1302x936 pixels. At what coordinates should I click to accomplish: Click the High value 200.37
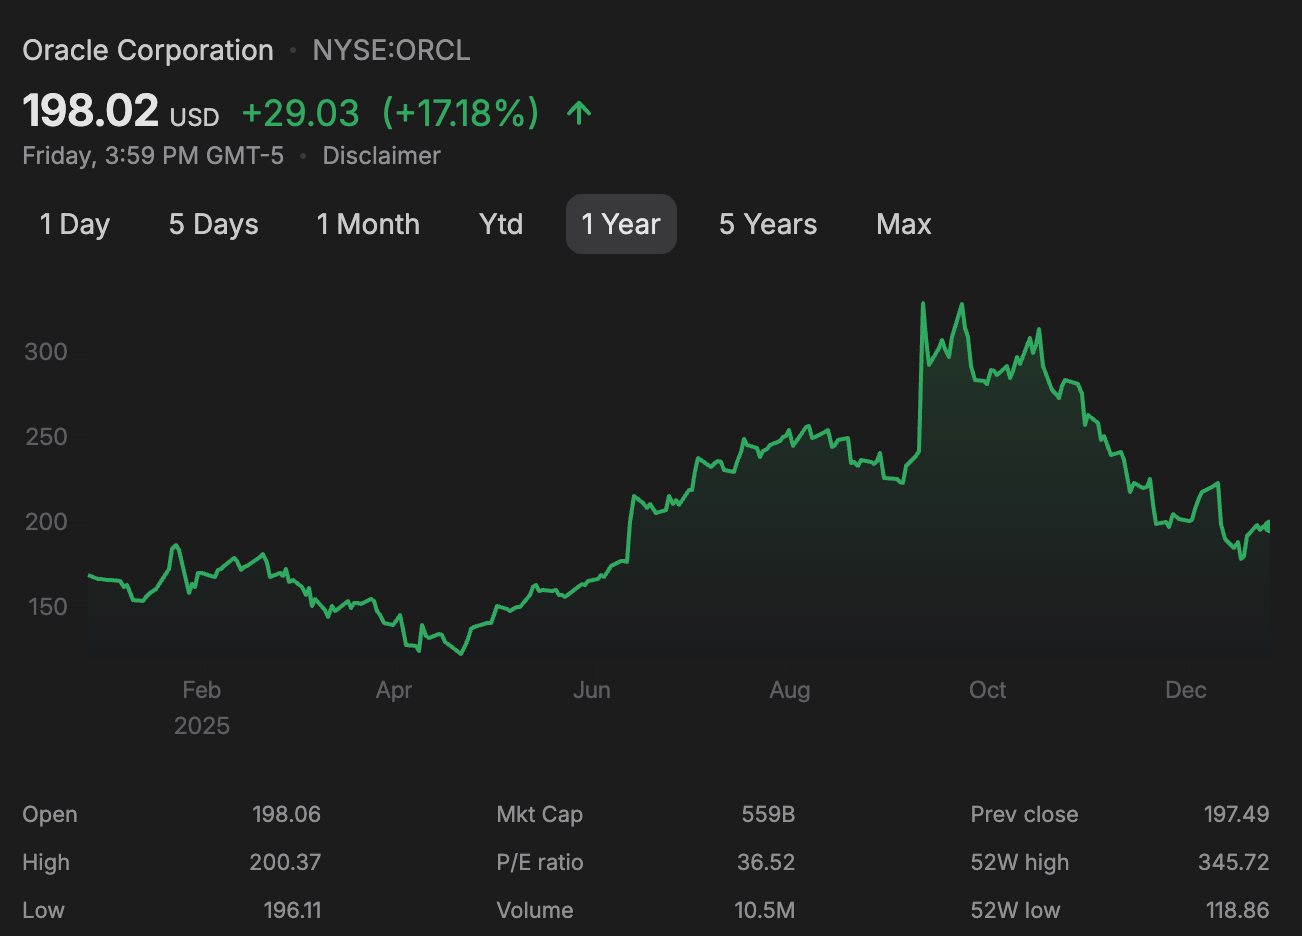(x=285, y=862)
